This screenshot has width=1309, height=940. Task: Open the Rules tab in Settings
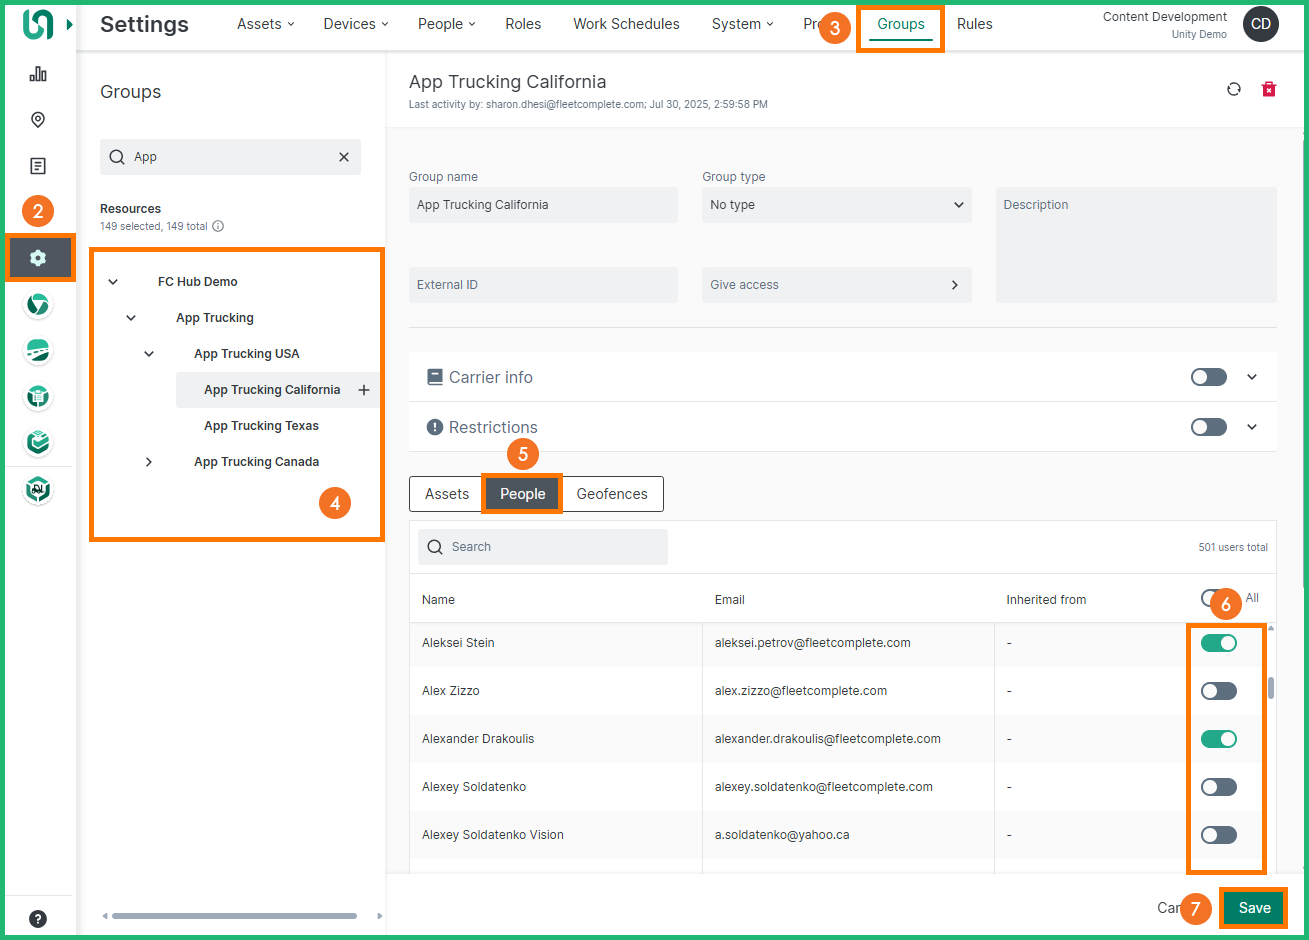(x=974, y=24)
